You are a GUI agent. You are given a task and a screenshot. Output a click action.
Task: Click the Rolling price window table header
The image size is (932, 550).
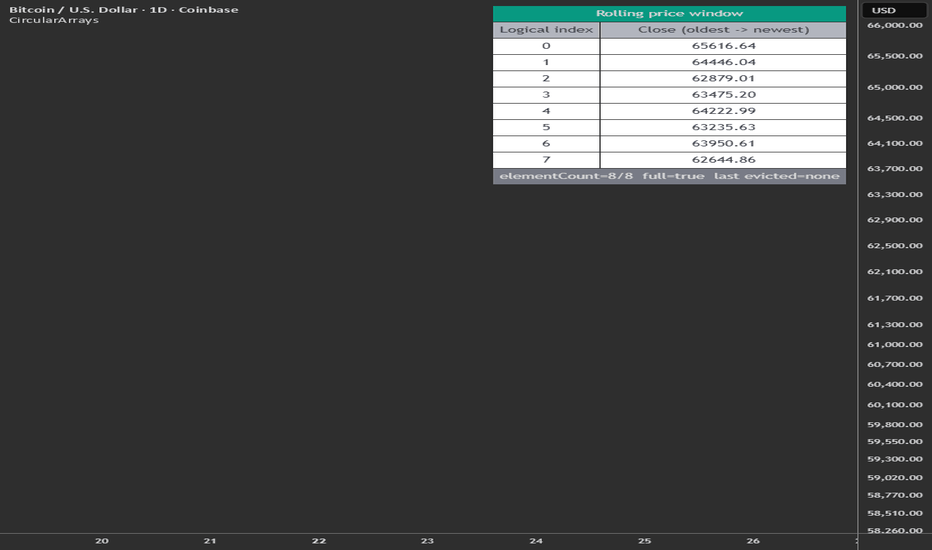click(669, 14)
